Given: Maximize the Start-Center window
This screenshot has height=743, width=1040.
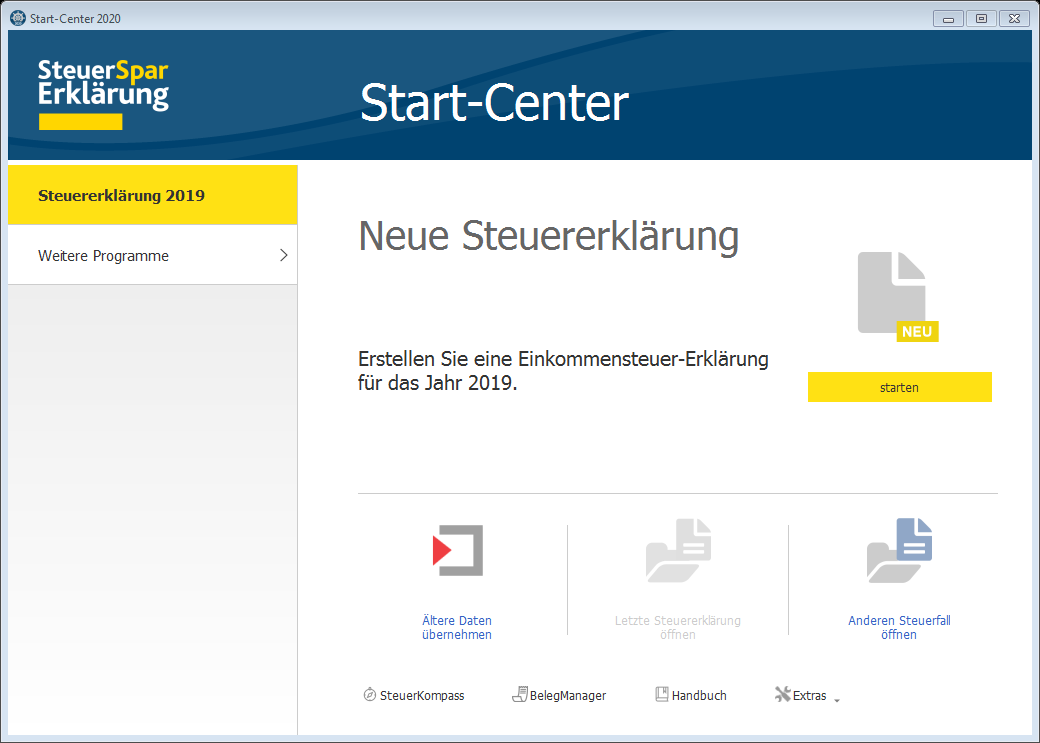Looking at the screenshot, I should pos(982,19).
